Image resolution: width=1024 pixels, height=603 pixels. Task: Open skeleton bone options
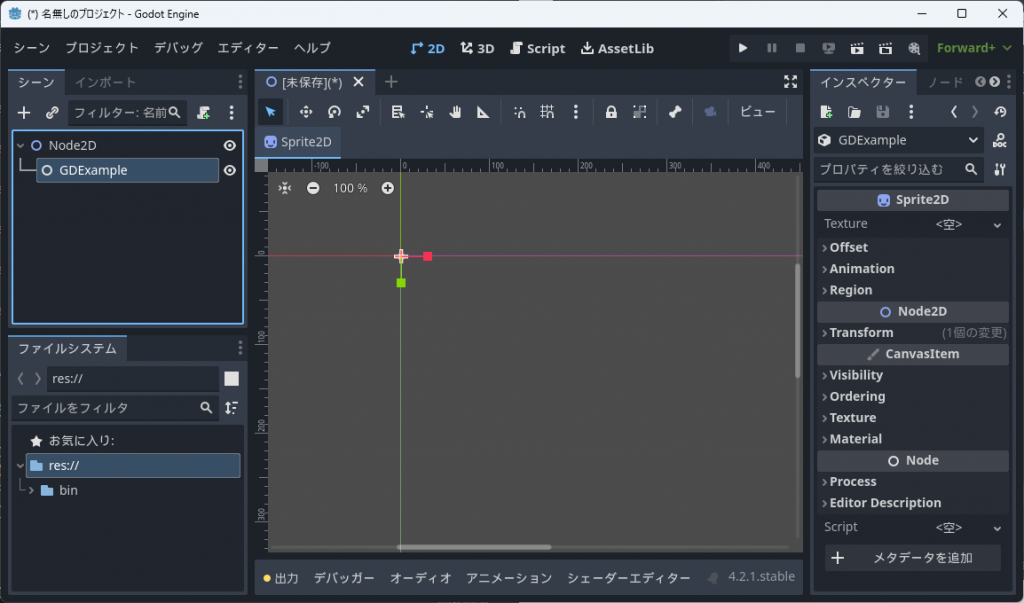[675, 112]
